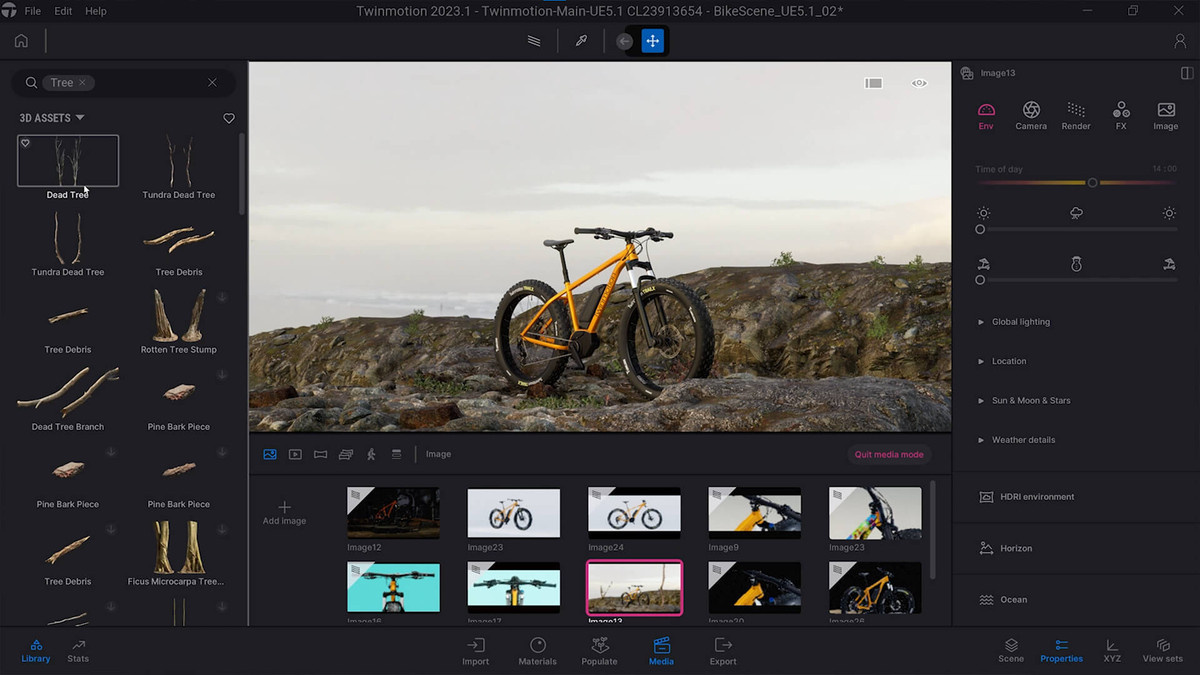Adjust the Time of day slider handle
Viewport: 1200px width, 675px height.
[1092, 183]
